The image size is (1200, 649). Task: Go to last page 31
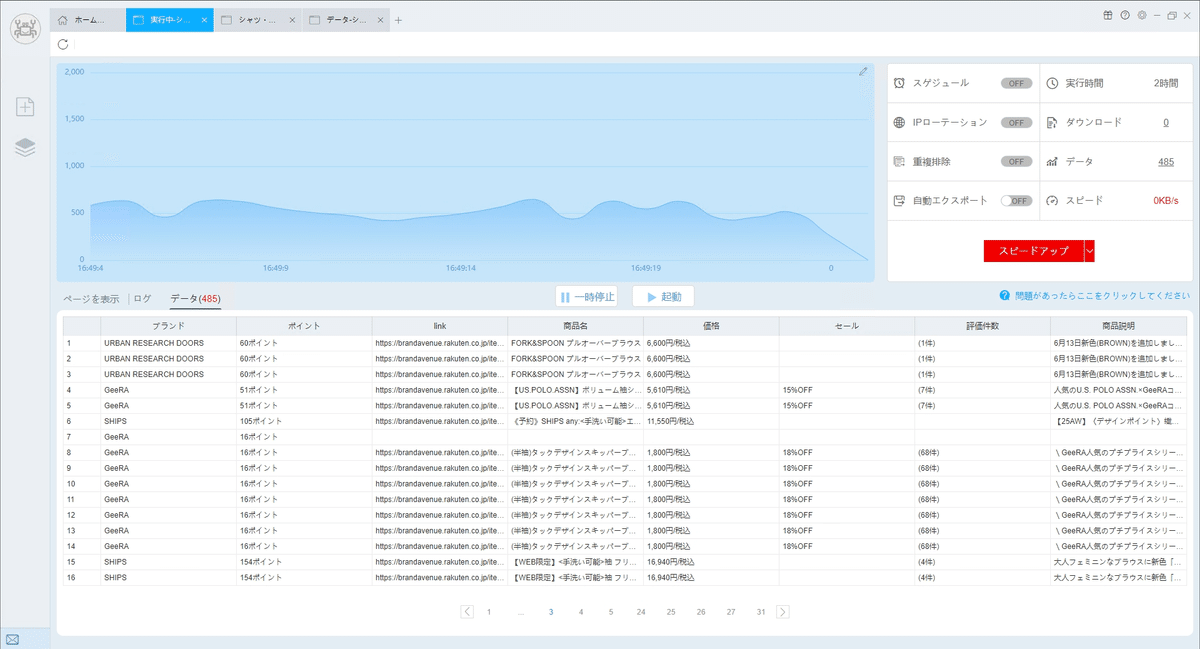pyautogui.click(x=761, y=611)
